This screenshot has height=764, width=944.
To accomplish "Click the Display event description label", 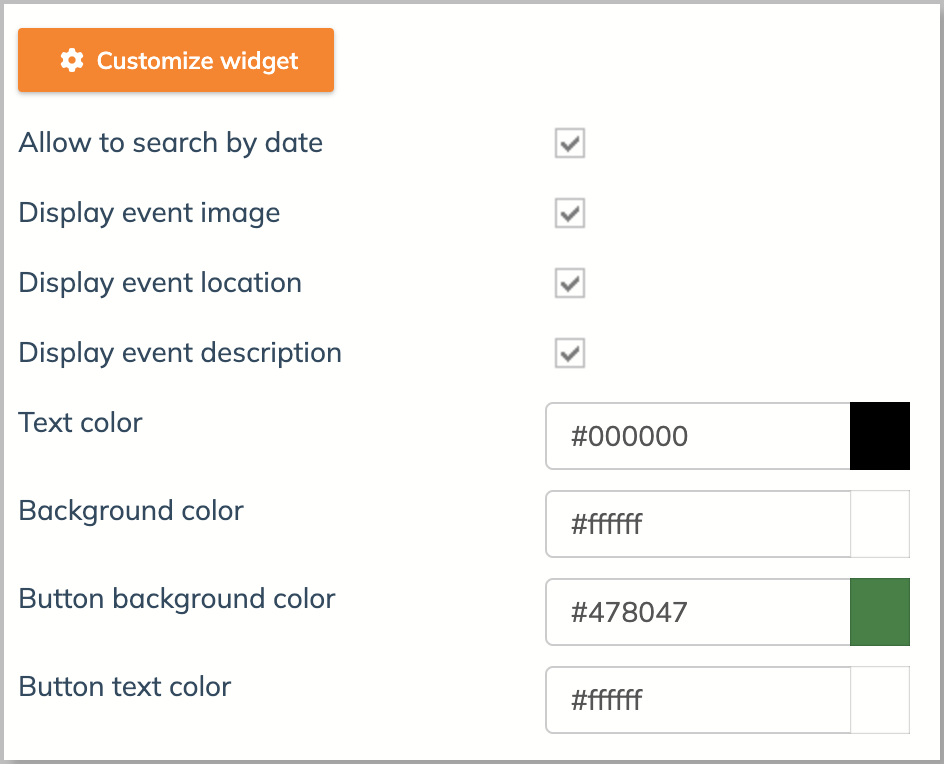I will [180, 353].
